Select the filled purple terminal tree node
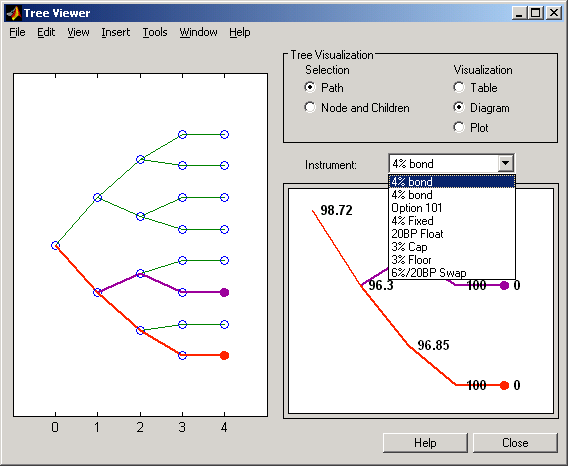The image size is (568, 466). [x=224, y=292]
